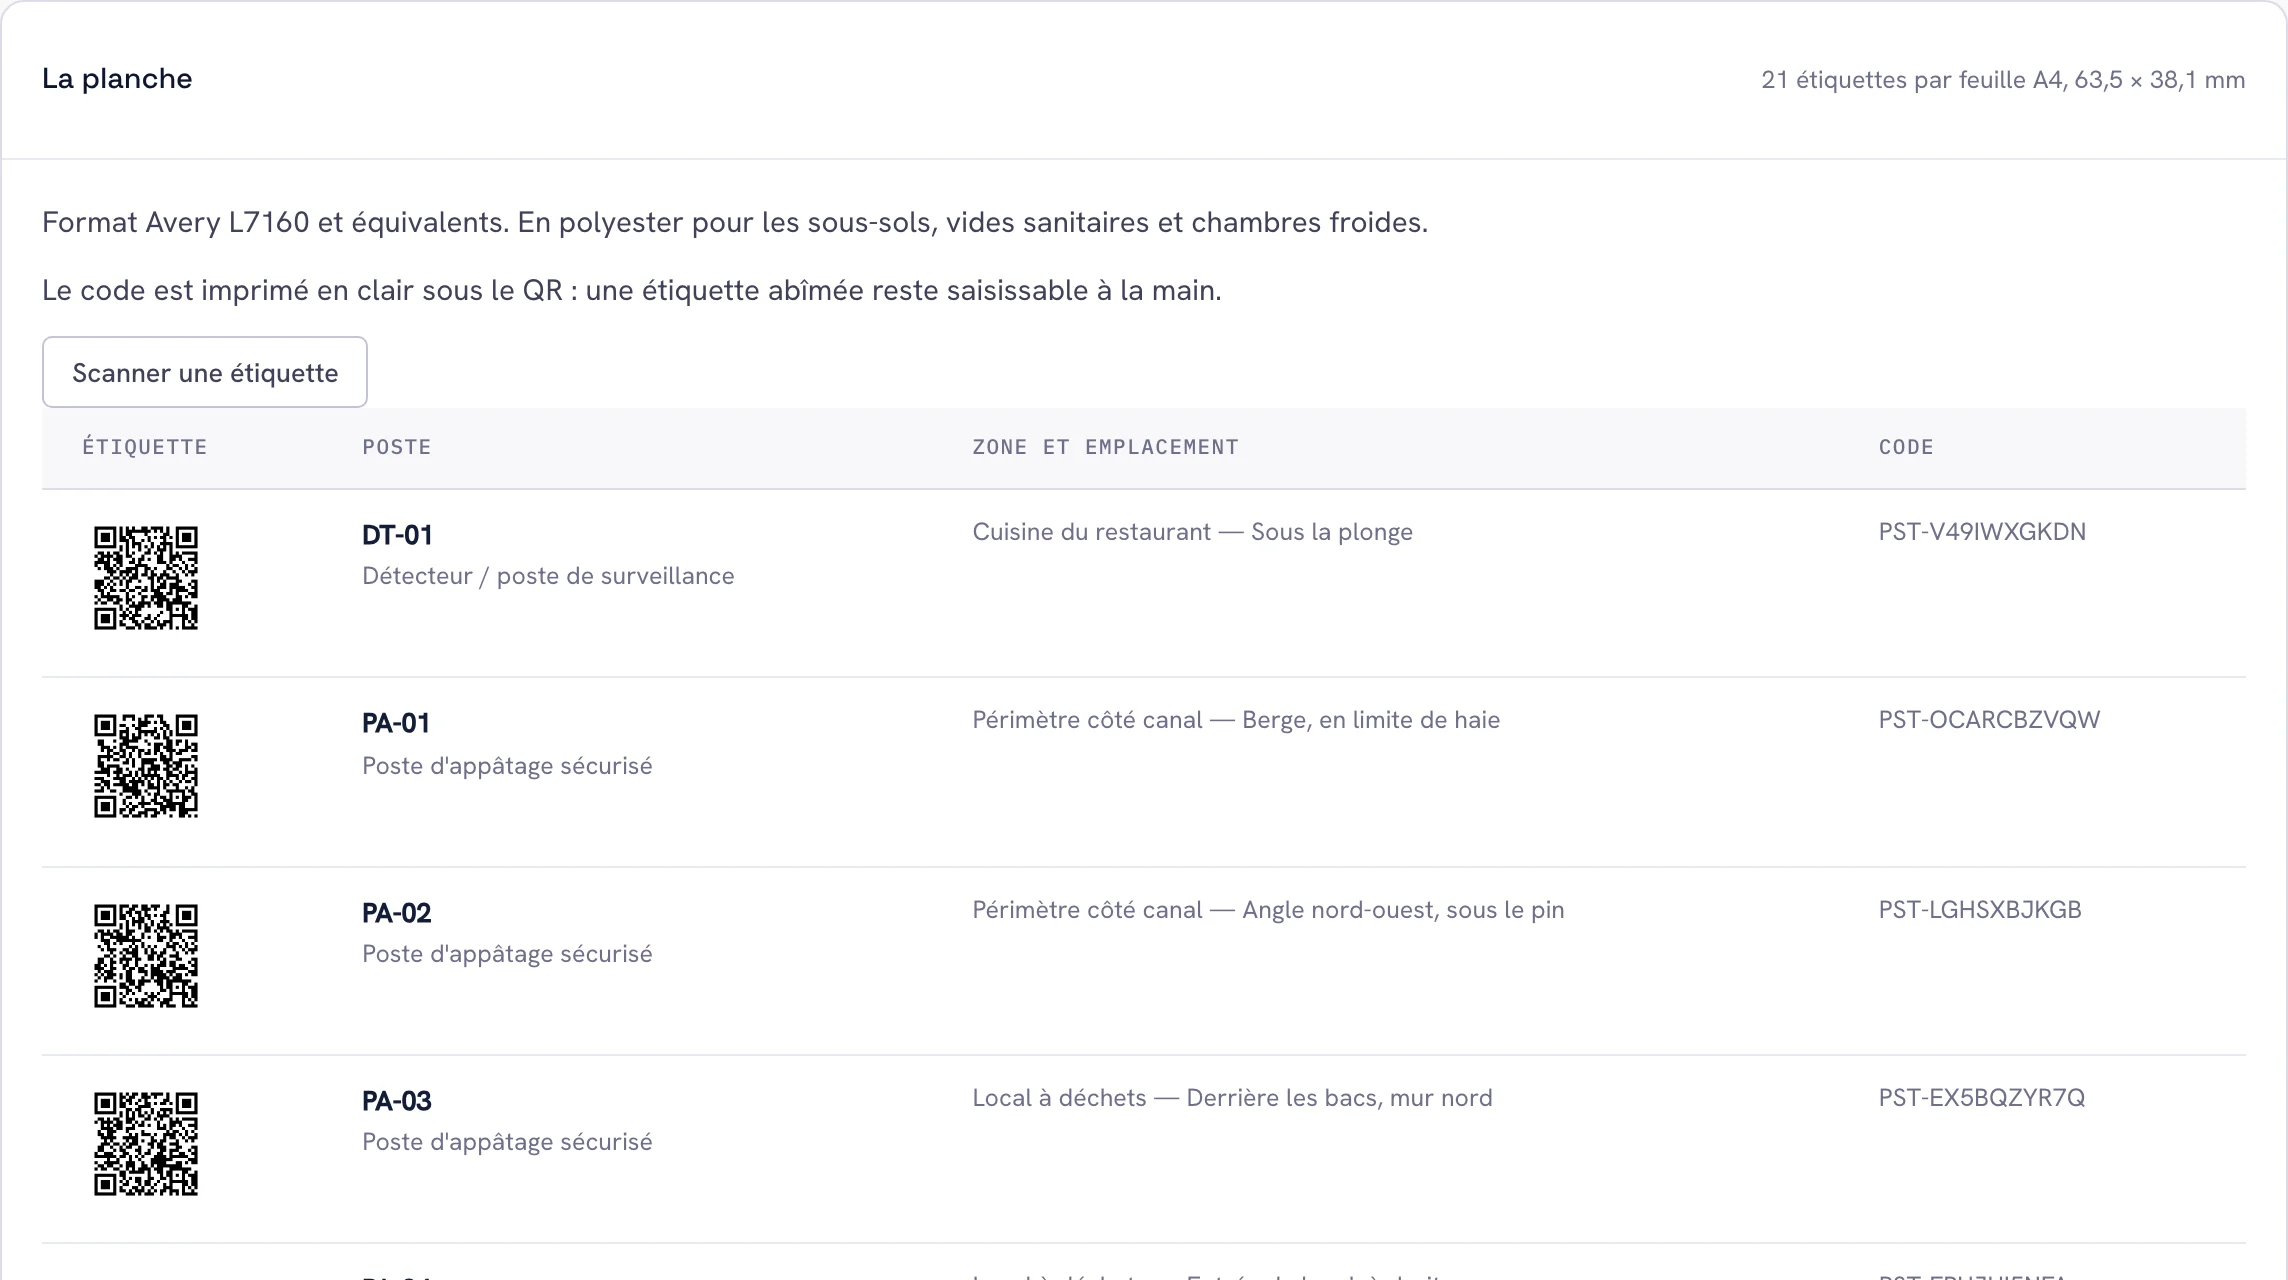Click 'Détecteur / poste de surveillance' description
The width and height of the screenshot is (2288, 1280).
point(548,576)
